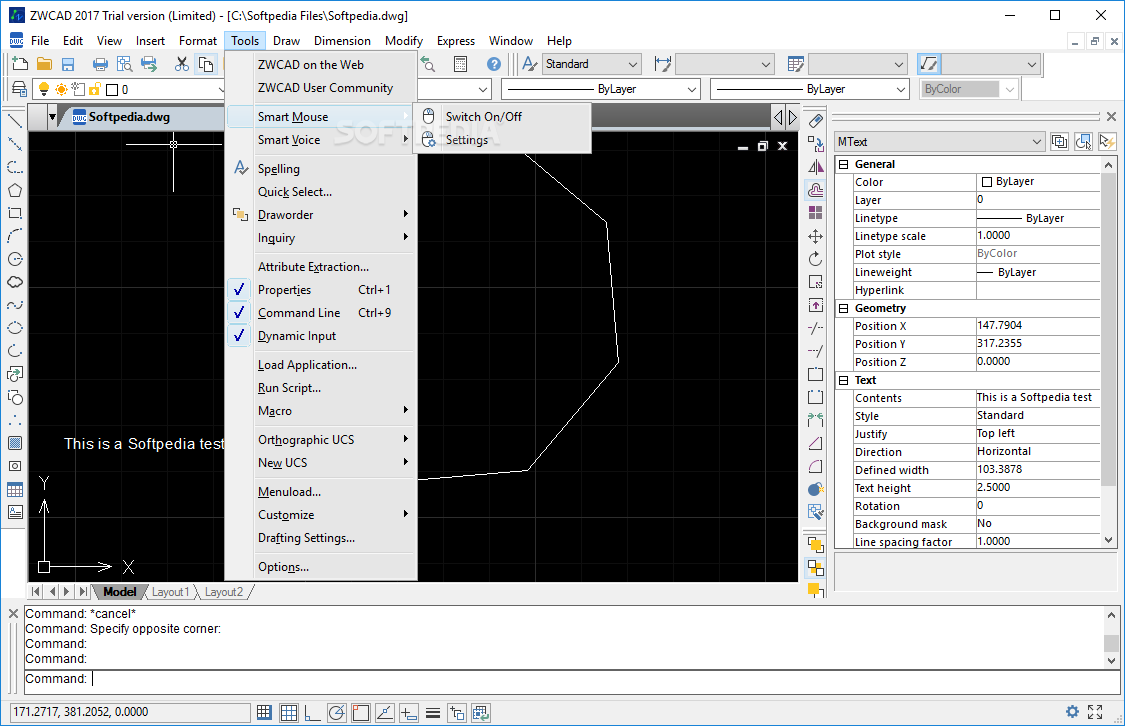Open the Dimension menu
The height and width of the screenshot is (726, 1125).
pyautogui.click(x=342, y=41)
